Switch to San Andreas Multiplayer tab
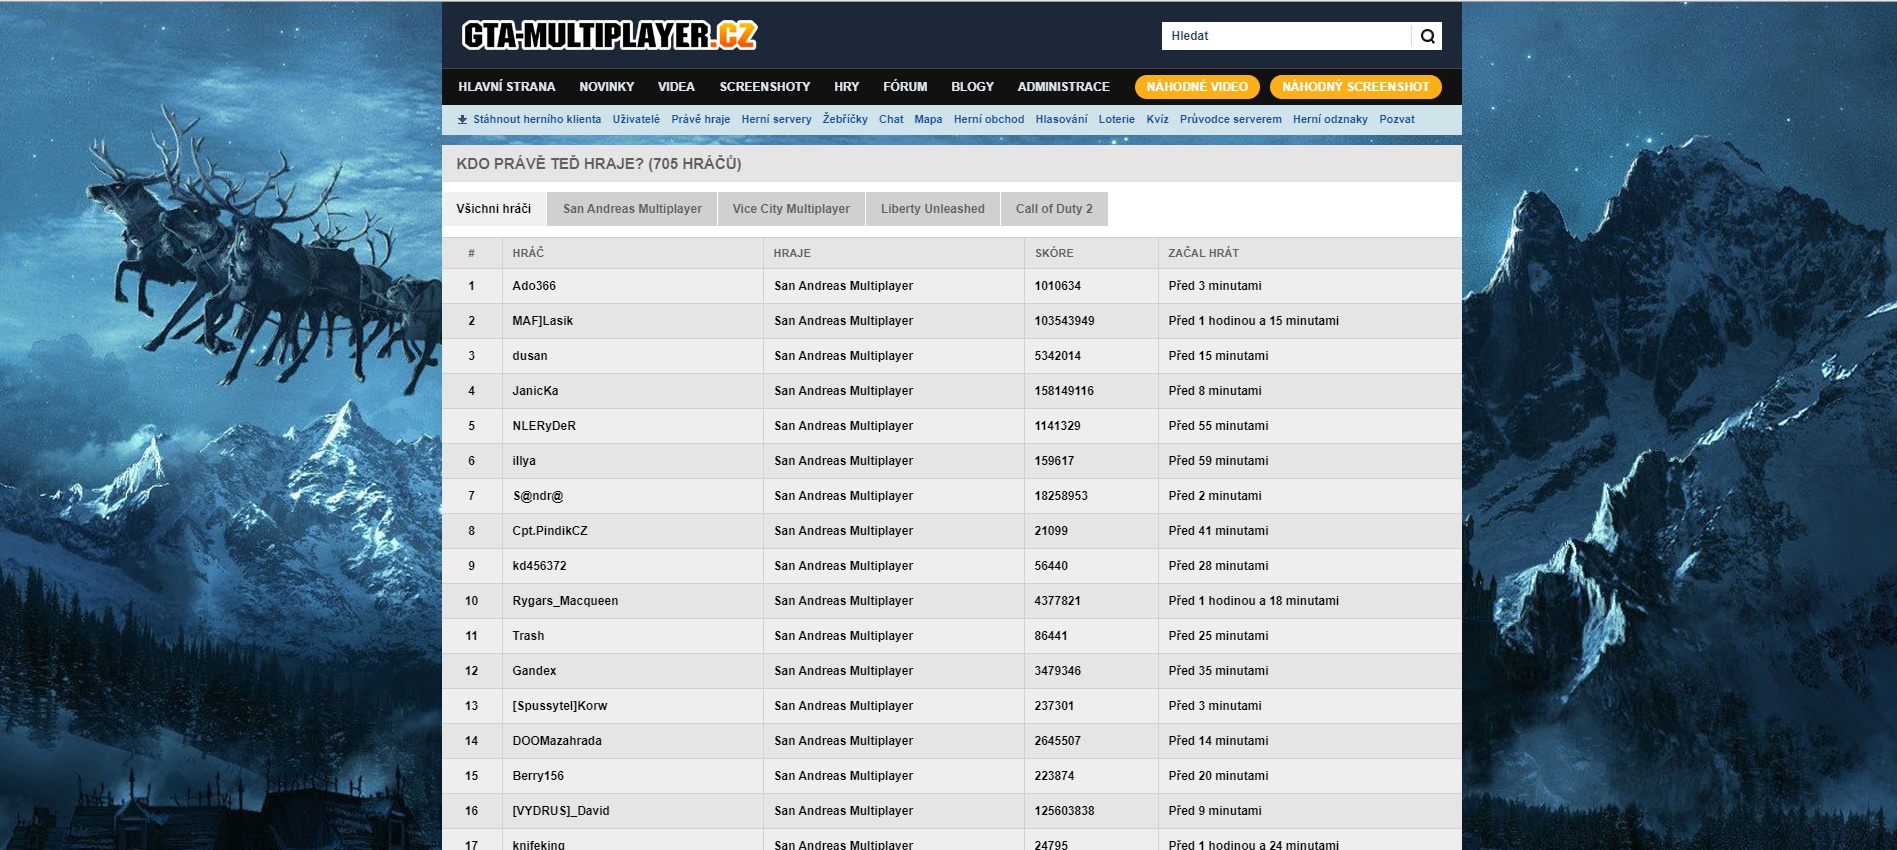Image resolution: width=1897 pixels, height=850 pixels. click(632, 209)
